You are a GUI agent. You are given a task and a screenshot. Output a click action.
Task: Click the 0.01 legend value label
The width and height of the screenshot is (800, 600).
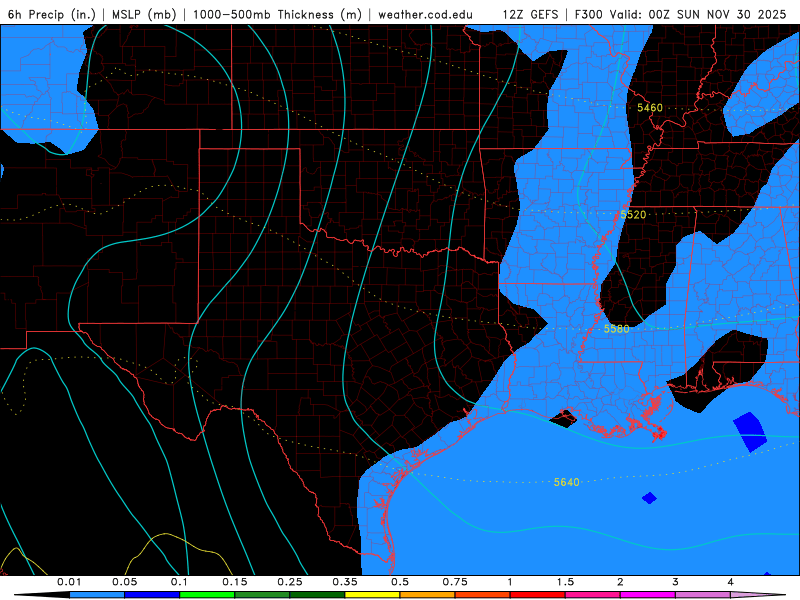[x=69, y=582]
